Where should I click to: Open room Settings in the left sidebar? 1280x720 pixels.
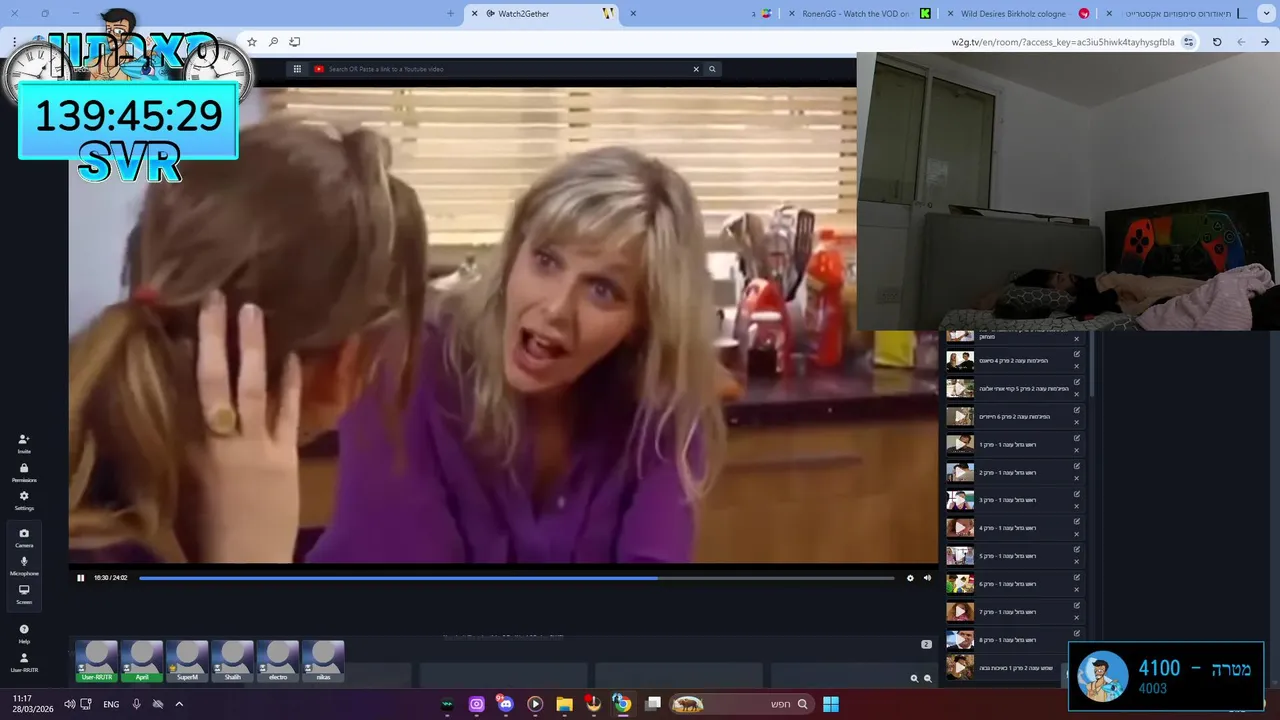click(24, 501)
